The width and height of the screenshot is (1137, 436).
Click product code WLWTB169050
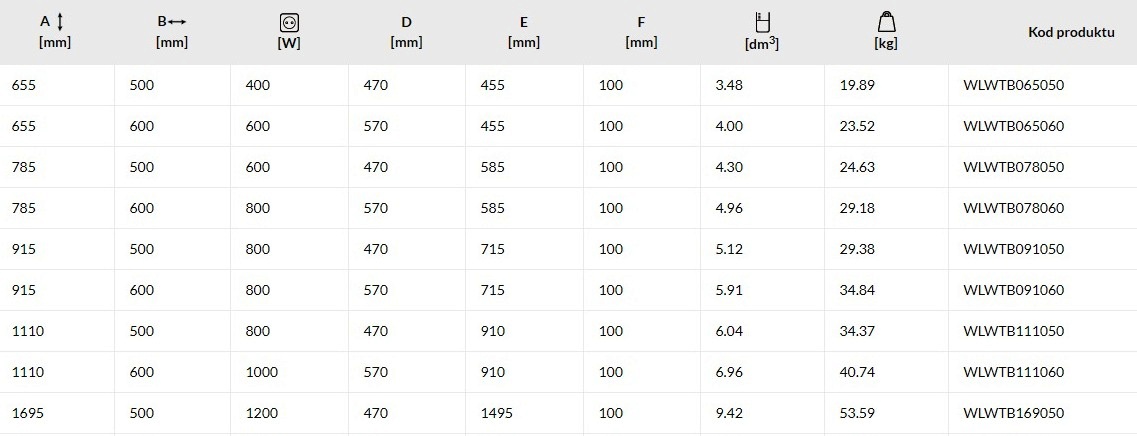click(x=1014, y=413)
